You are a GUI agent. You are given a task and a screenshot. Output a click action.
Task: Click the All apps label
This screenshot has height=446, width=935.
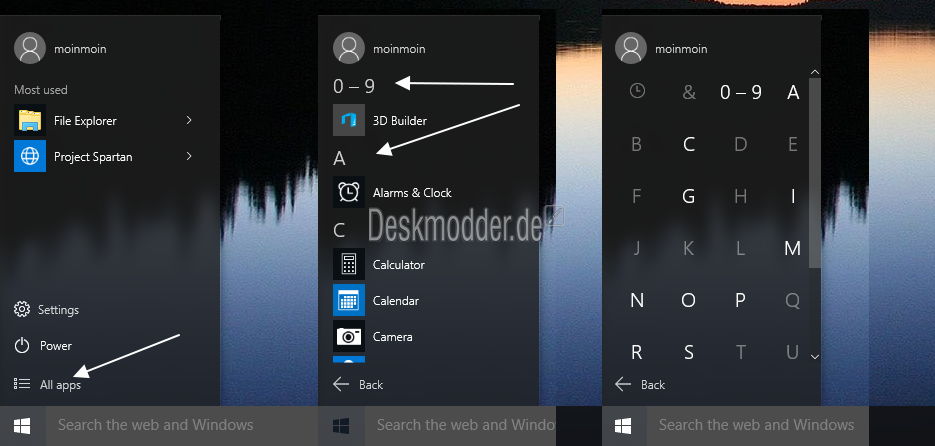(x=60, y=385)
